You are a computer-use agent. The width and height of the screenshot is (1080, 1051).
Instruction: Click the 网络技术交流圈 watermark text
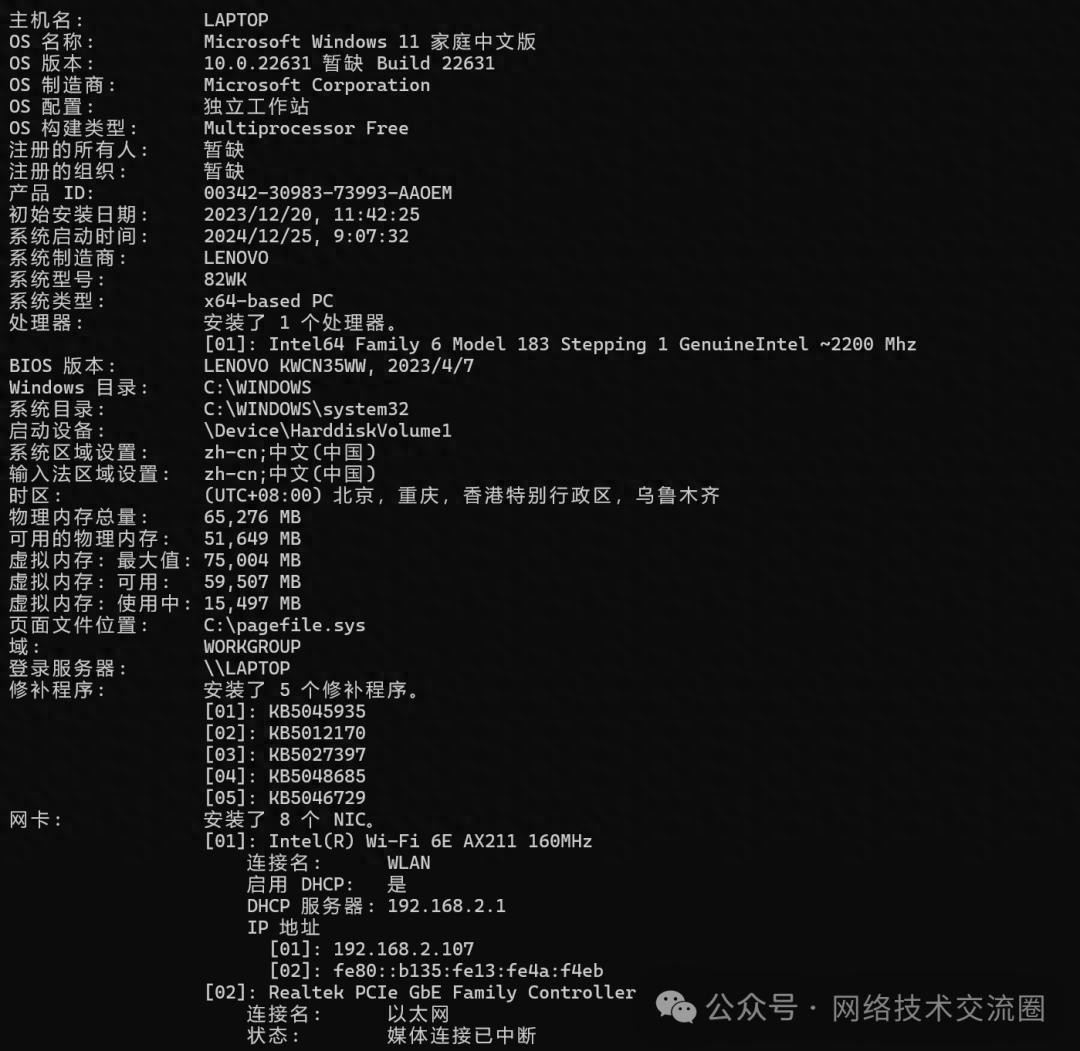pyautogui.click(x=938, y=1008)
